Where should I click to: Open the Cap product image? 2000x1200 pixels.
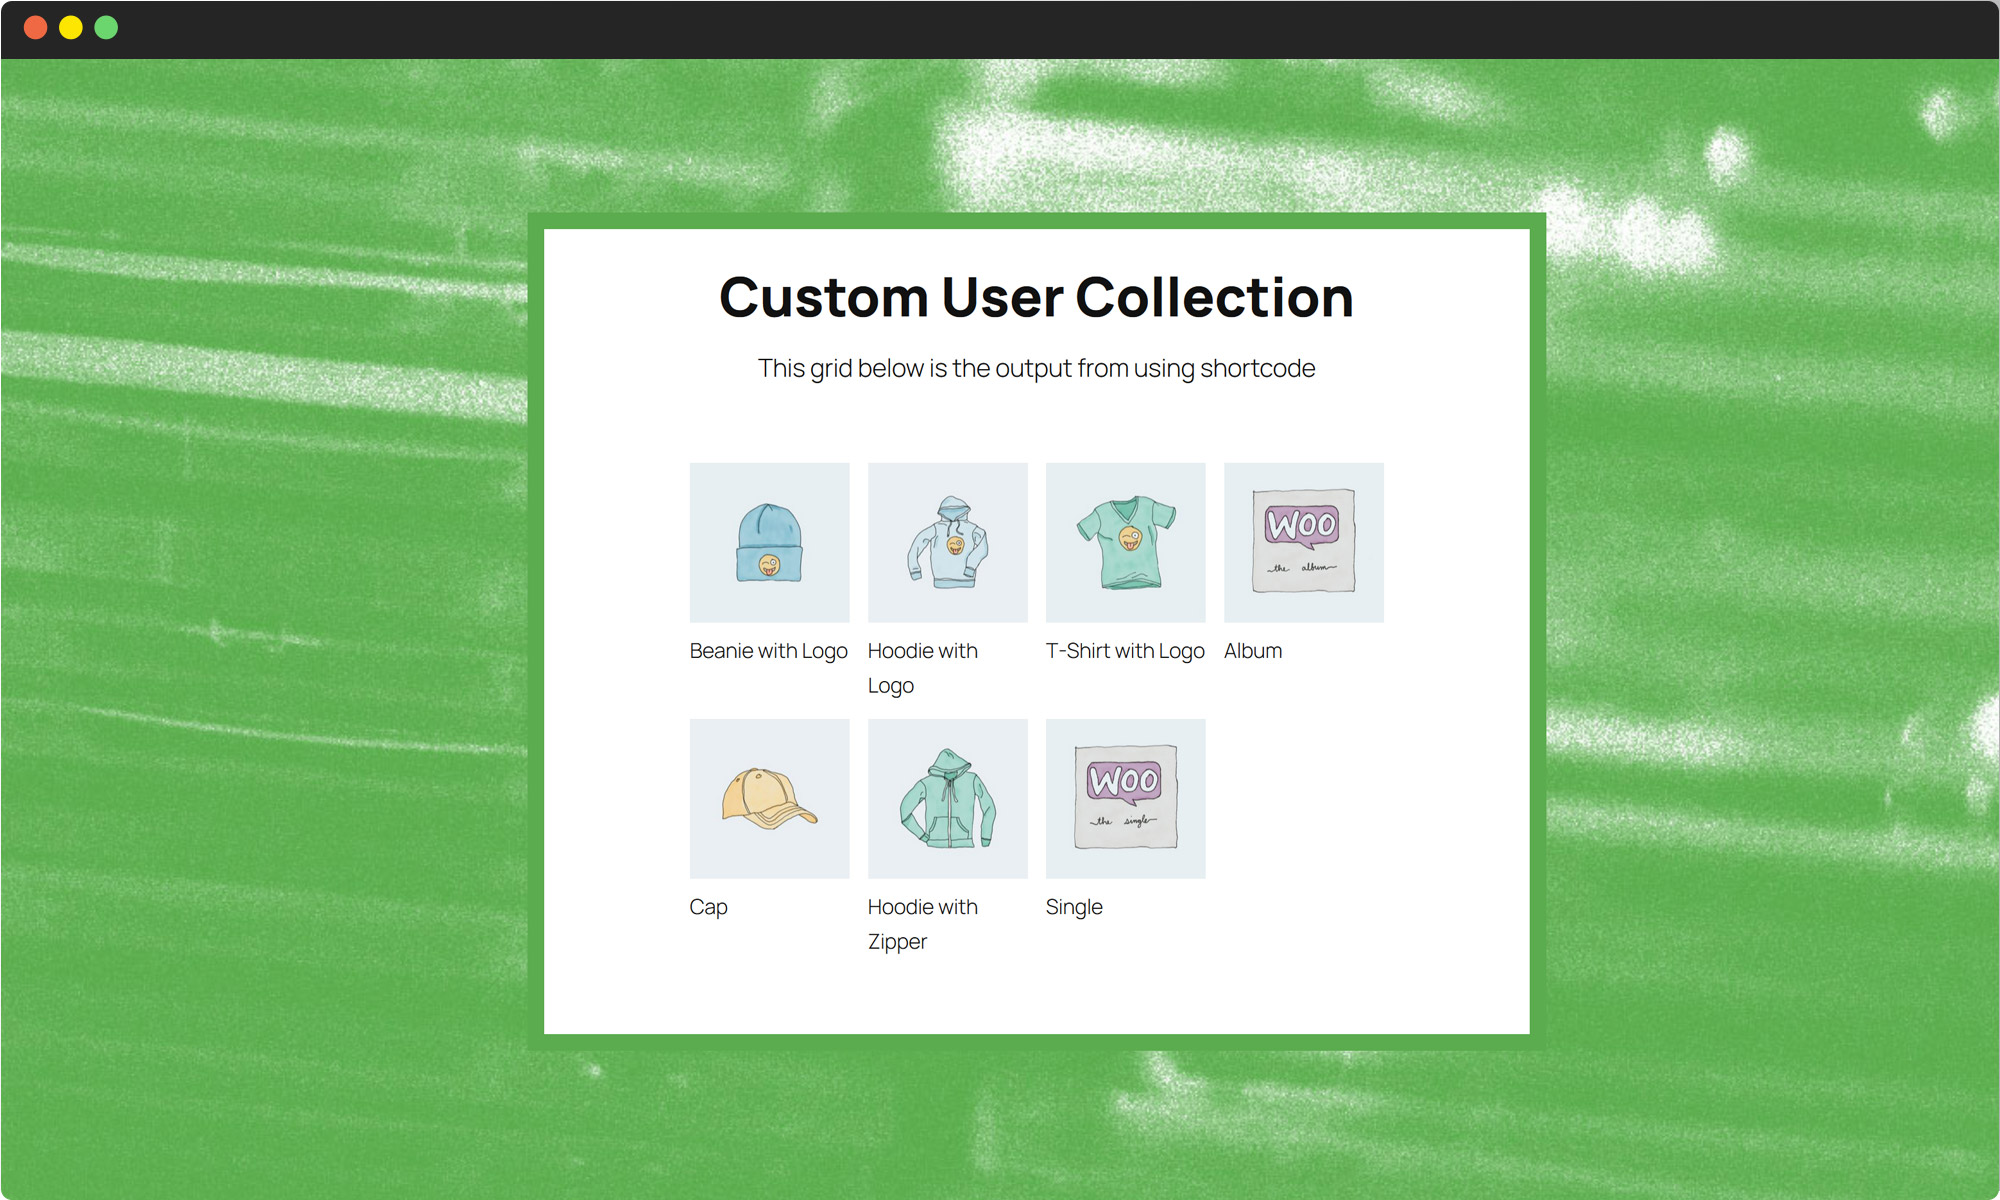(769, 798)
